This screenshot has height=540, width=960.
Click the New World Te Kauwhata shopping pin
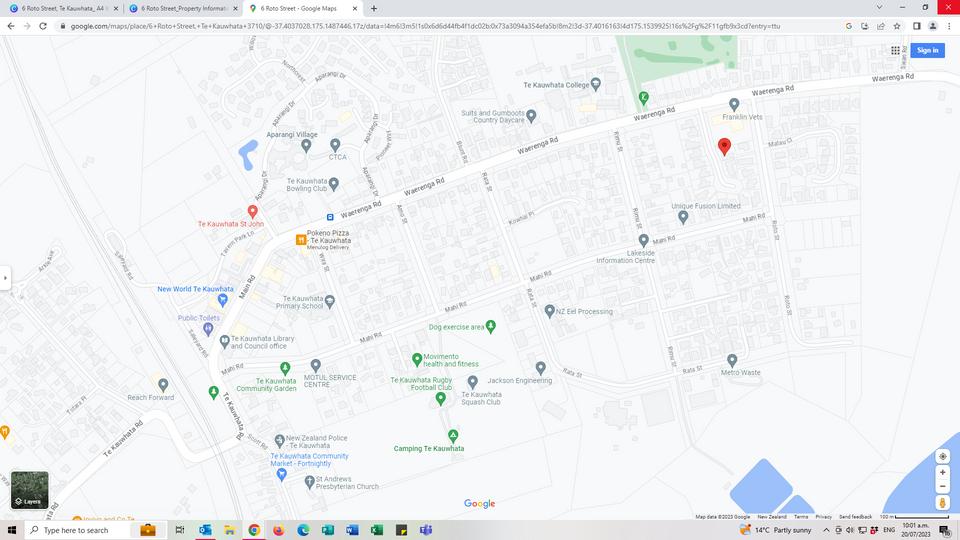[223, 300]
